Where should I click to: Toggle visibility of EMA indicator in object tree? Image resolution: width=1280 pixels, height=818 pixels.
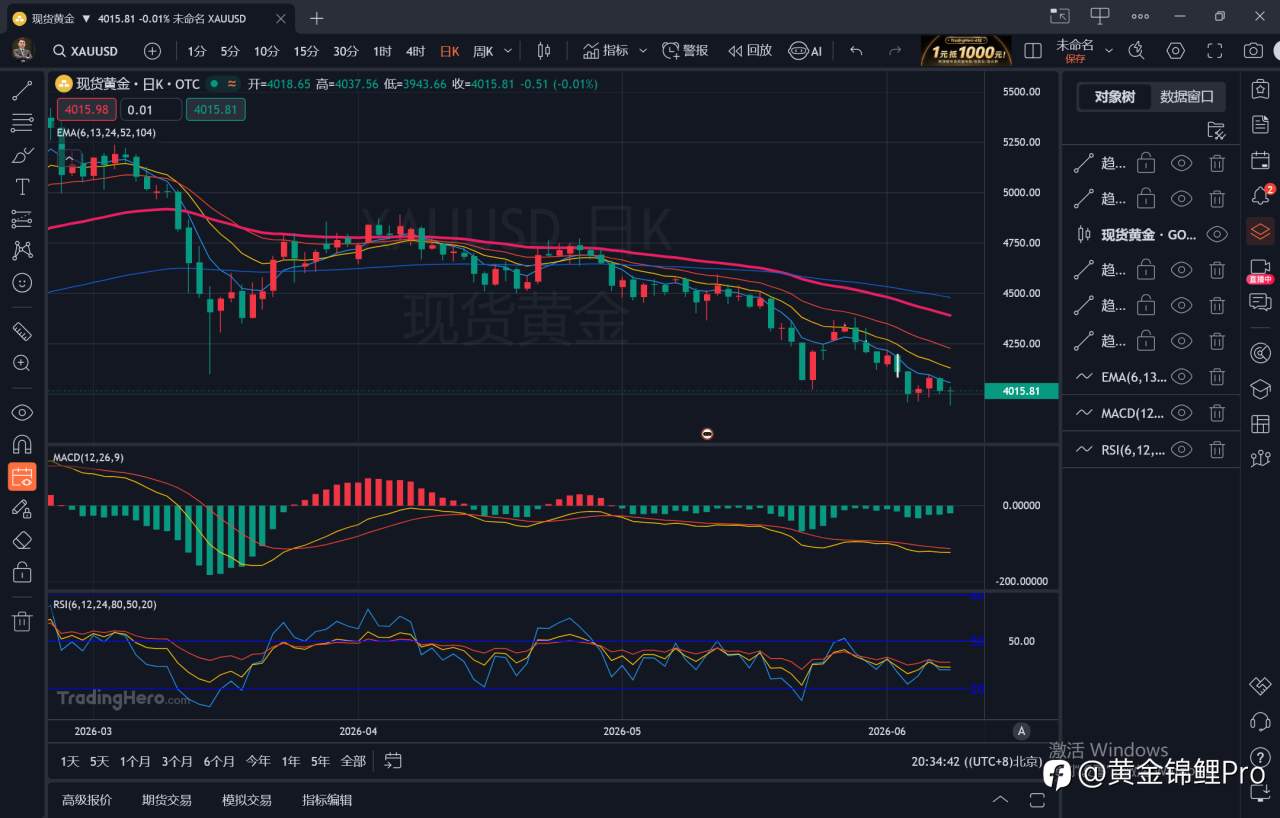tap(1181, 377)
